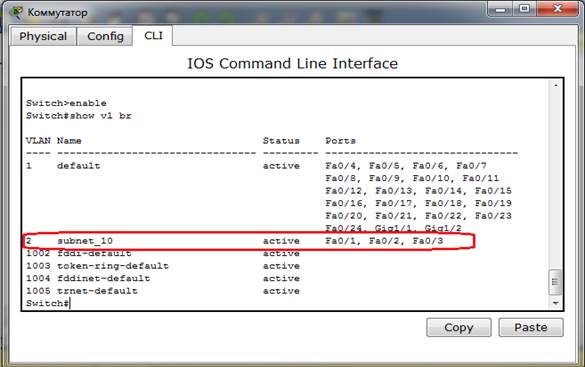This screenshot has height=367, width=585.
Task: Click the fddinet-default VLAN 1004 row
Action: point(163,279)
